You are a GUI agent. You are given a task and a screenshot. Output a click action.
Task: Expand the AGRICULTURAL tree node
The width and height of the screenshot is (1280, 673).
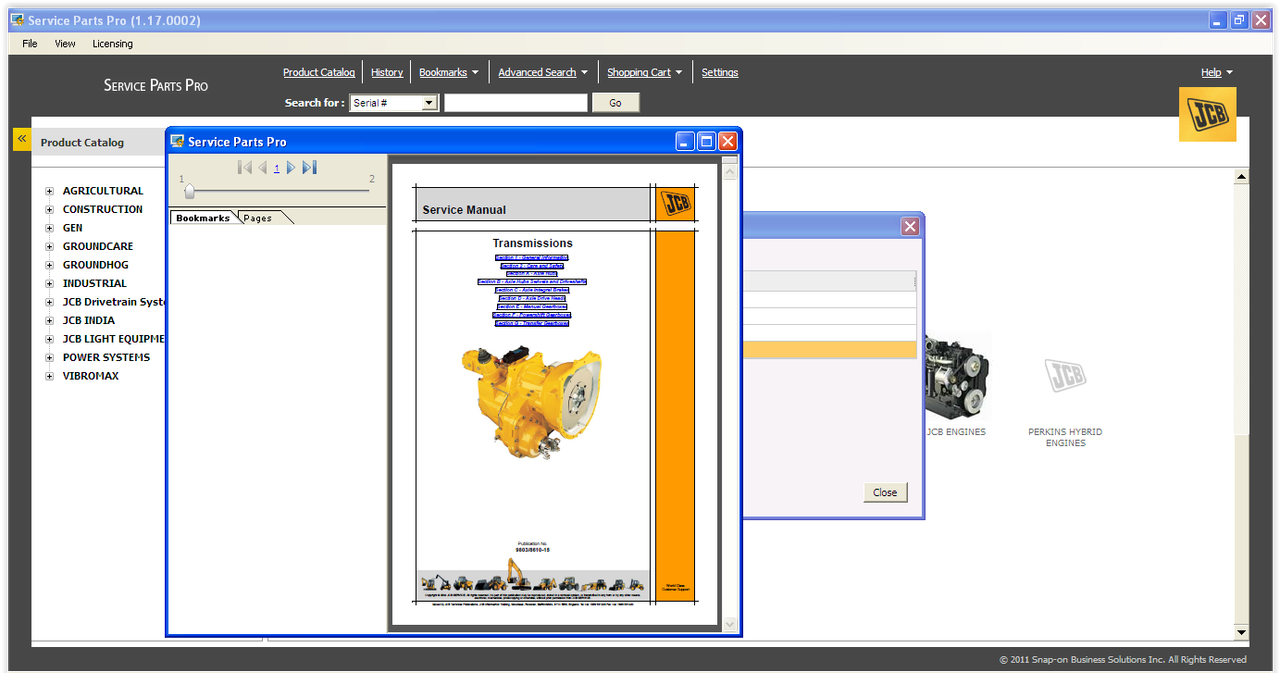point(49,191)
